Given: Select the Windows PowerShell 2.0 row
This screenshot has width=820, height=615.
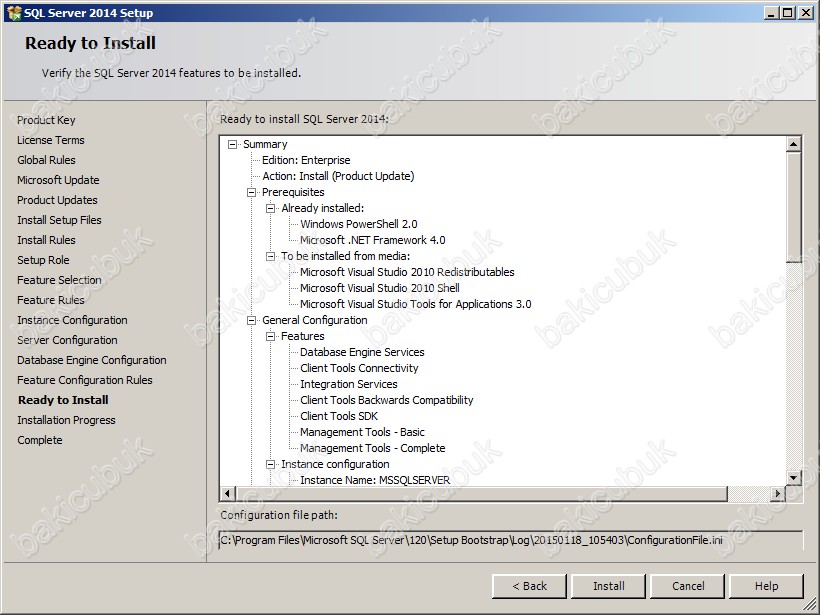Looking at the screenshot, I should pos(359,224).
